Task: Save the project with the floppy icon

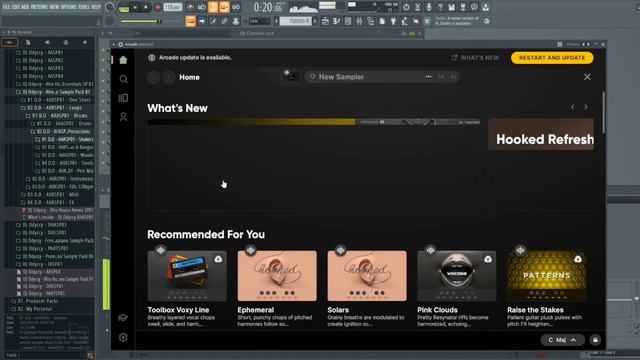Action: tap(451, 7)
